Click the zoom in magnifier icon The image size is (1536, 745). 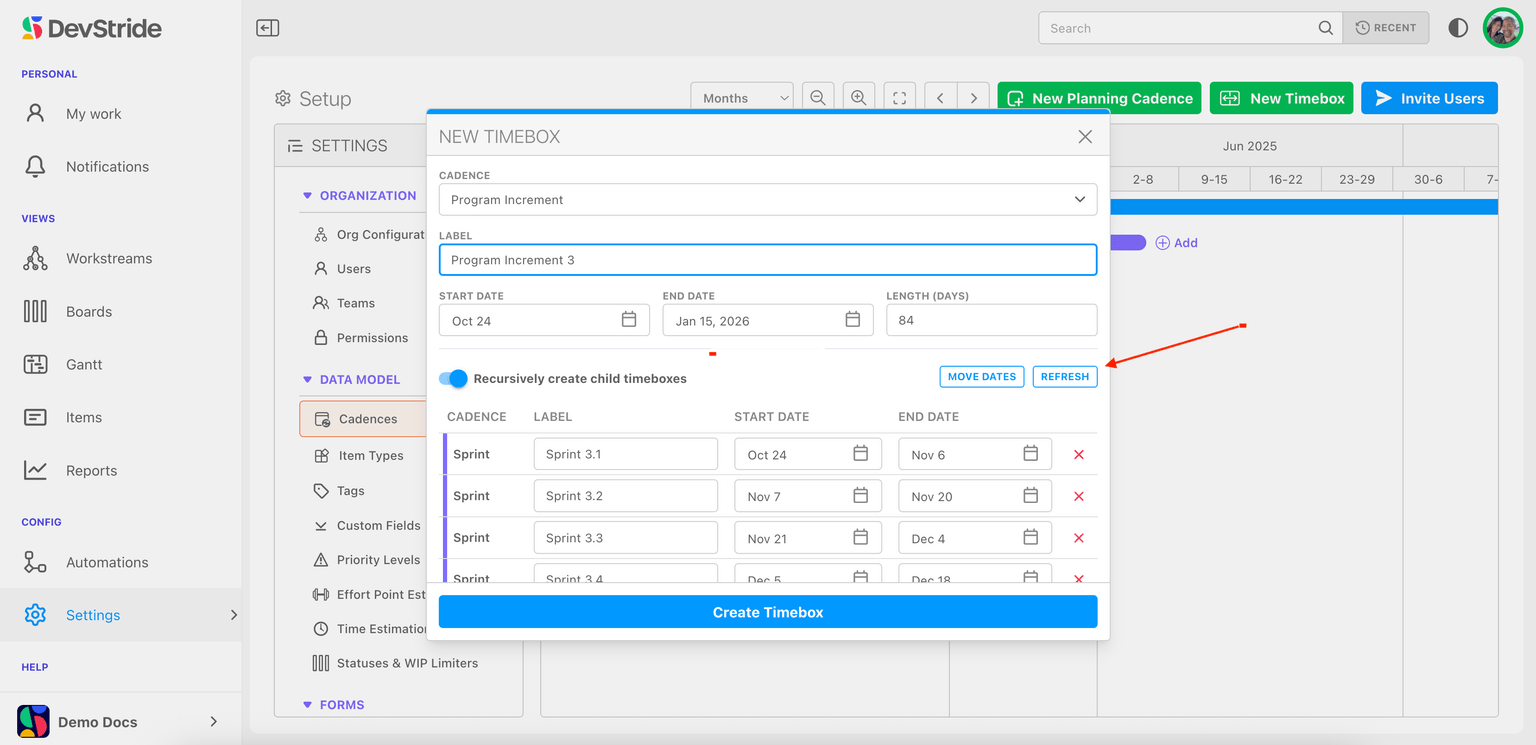click(858, 98)
